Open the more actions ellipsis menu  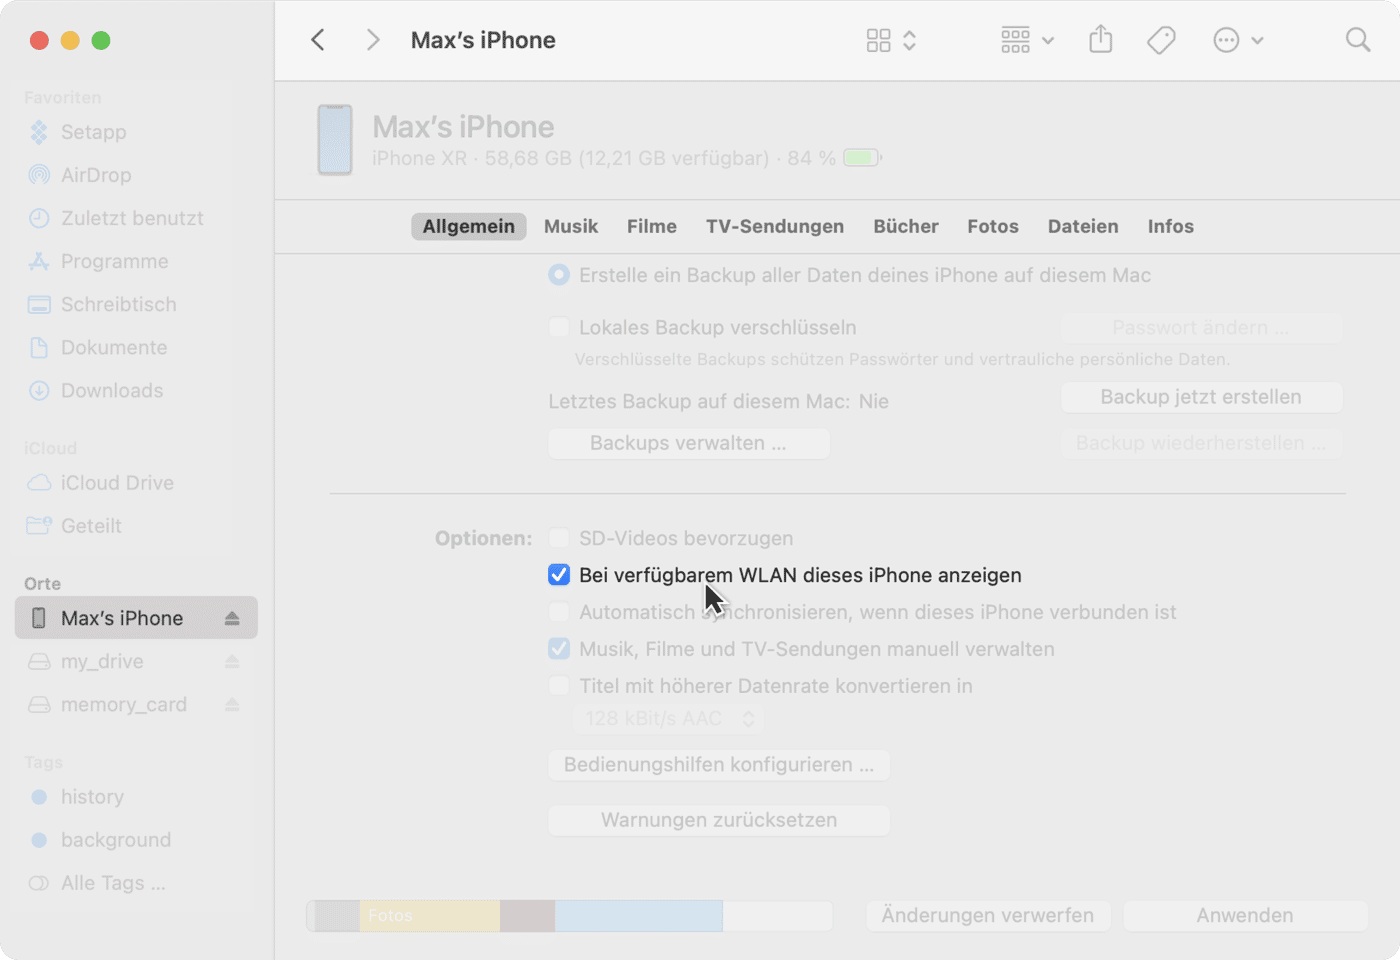[1238, 40]
